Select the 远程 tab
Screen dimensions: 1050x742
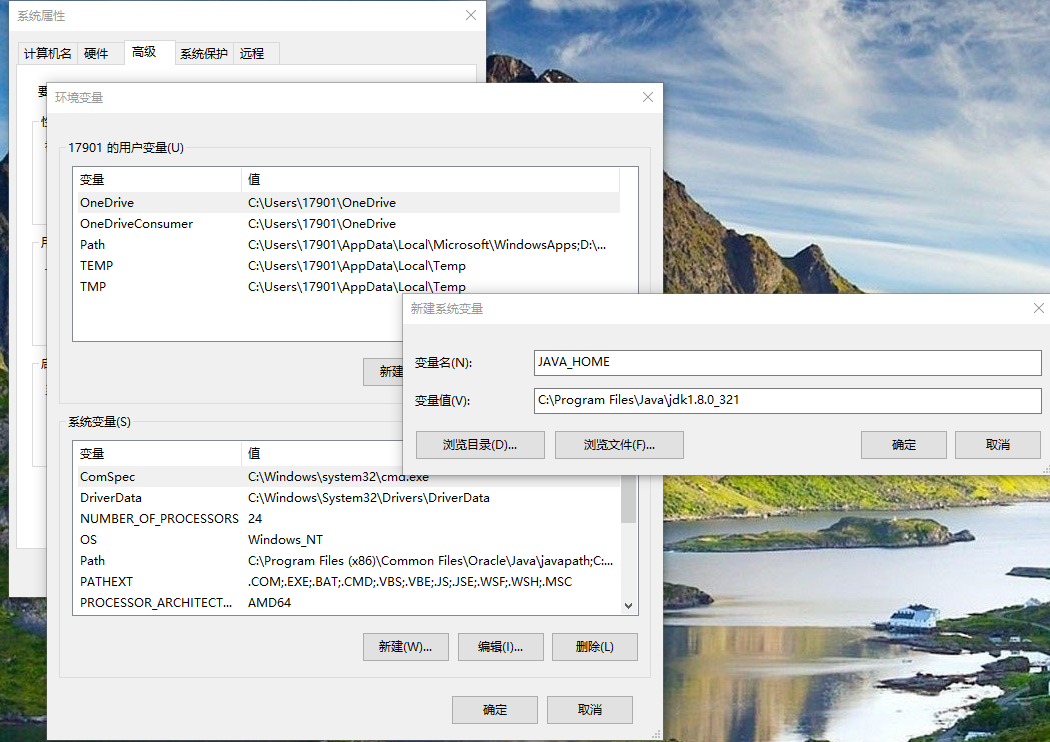253,54
